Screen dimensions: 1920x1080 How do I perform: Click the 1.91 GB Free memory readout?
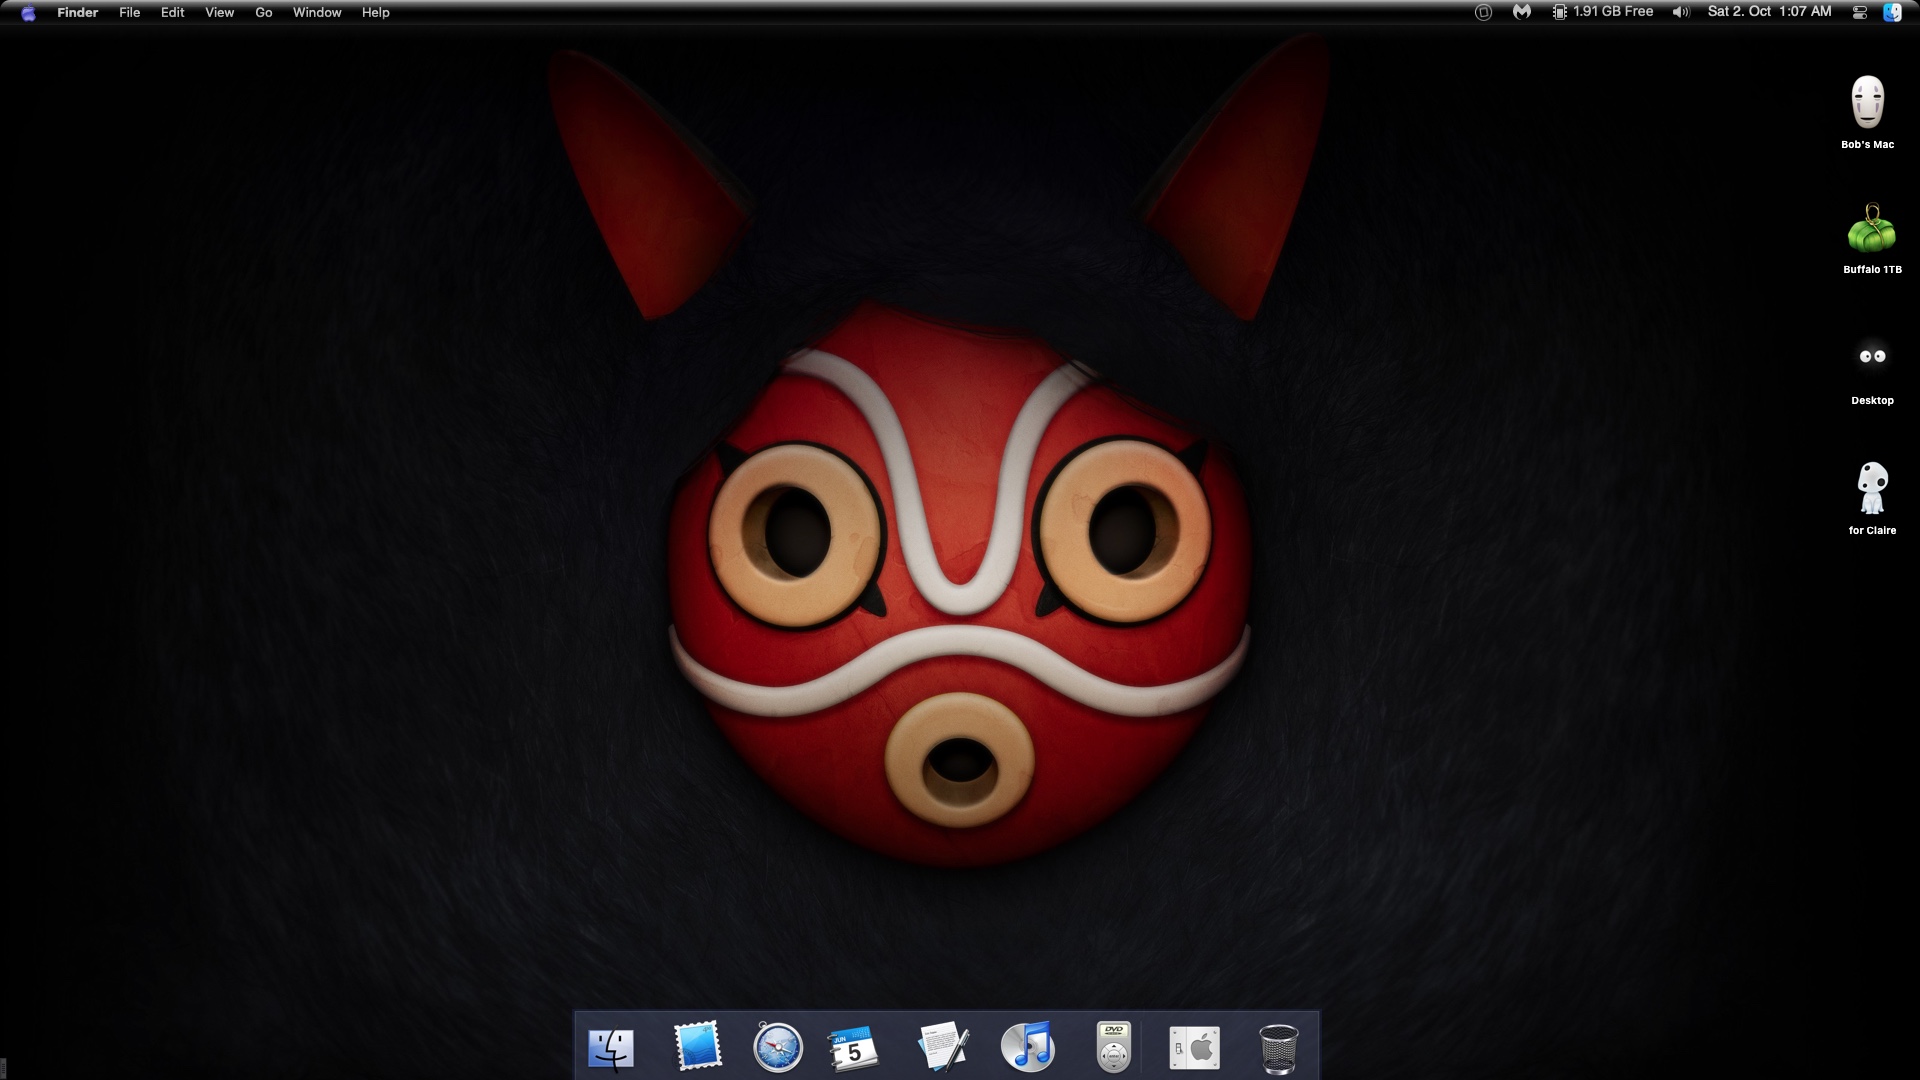pyautogui.click(x=1612, y=12)
